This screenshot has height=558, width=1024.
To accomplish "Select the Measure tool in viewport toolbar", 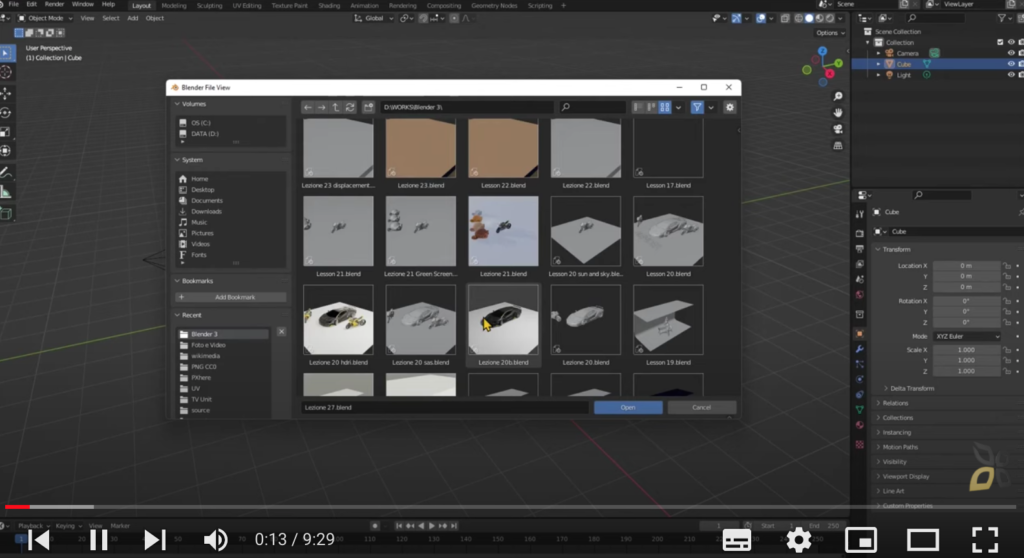I will [7, 192].
